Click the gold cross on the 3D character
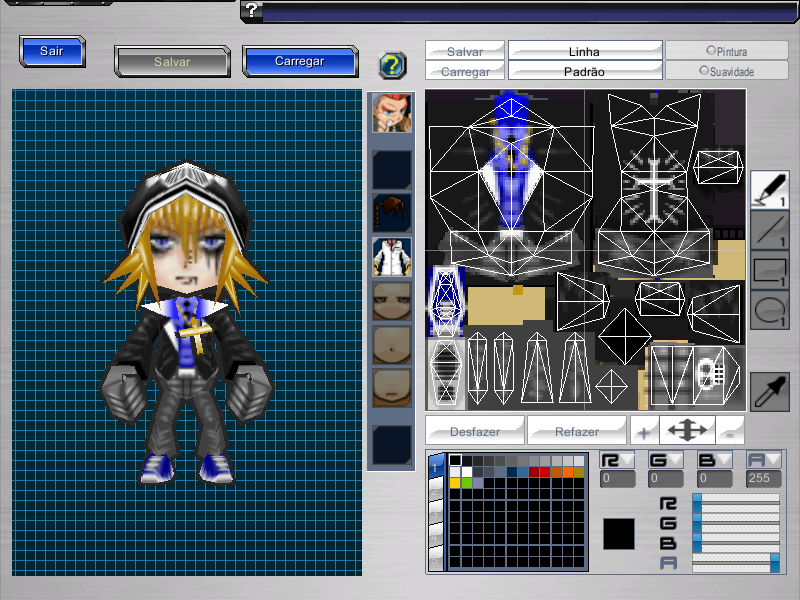Viewport: 800px width, 600px height. pyautogui.click(x=194, y=334)
